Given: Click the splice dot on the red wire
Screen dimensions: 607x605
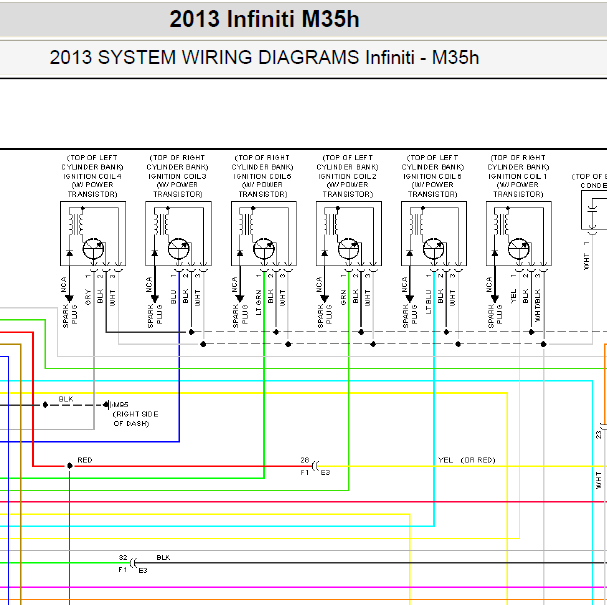Looking at the screenshot, I should 70,466.
